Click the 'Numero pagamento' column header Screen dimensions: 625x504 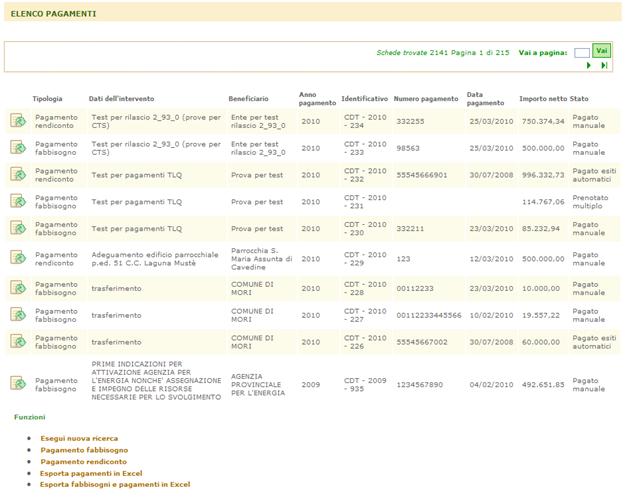click(x=426, y=98)
